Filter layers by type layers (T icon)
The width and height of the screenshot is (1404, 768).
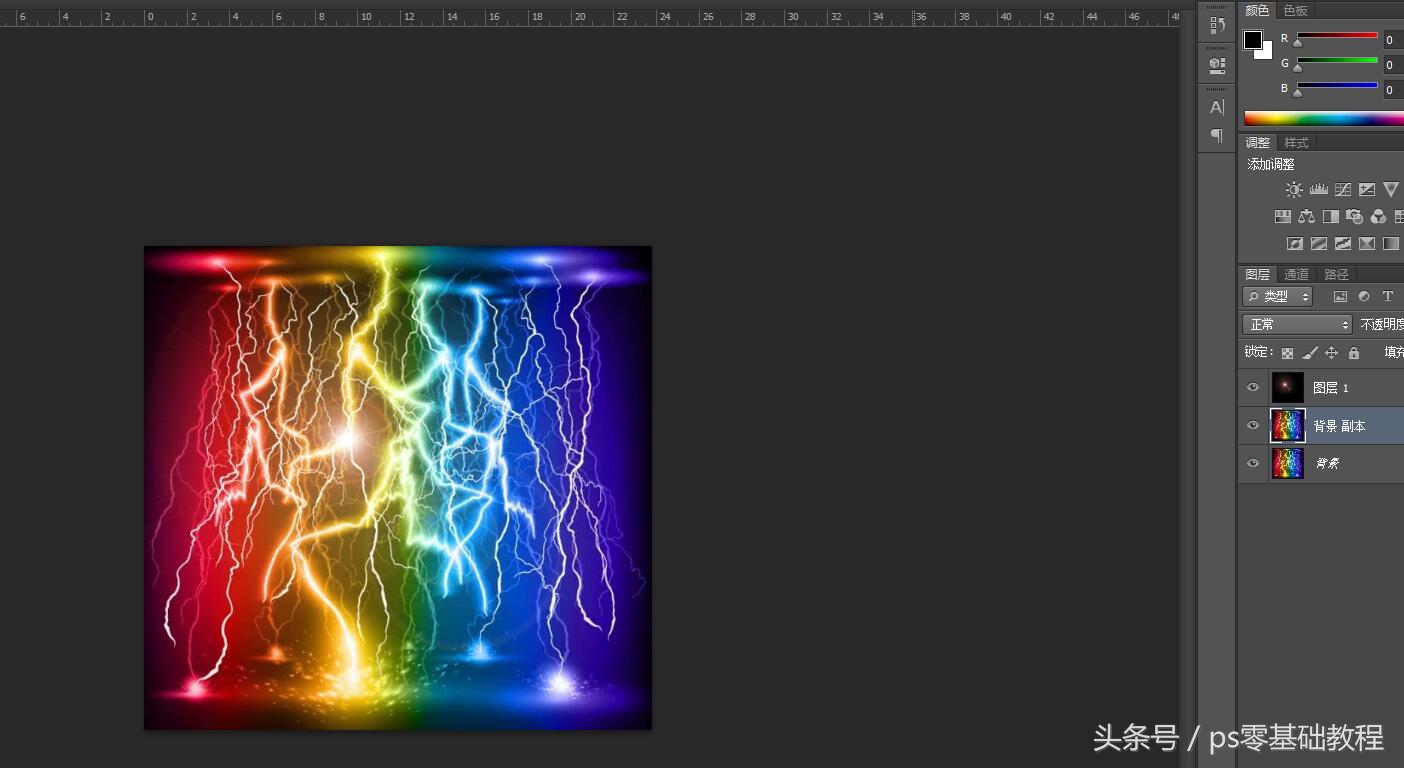point(1387,297)
